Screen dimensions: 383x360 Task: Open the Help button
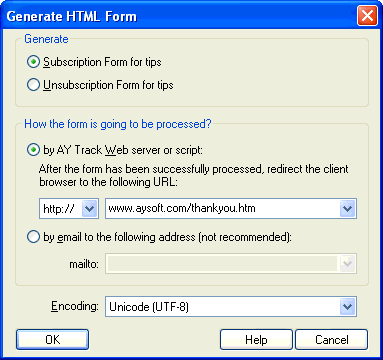(x=256, y=340)
